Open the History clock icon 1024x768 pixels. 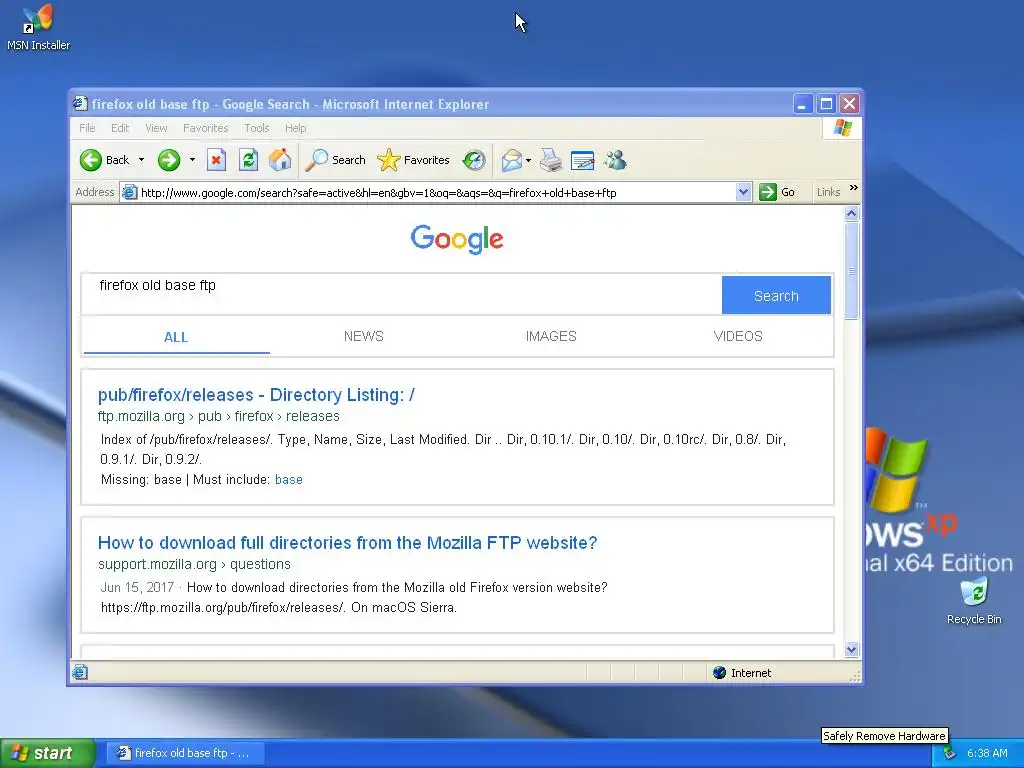coord(474,160)
